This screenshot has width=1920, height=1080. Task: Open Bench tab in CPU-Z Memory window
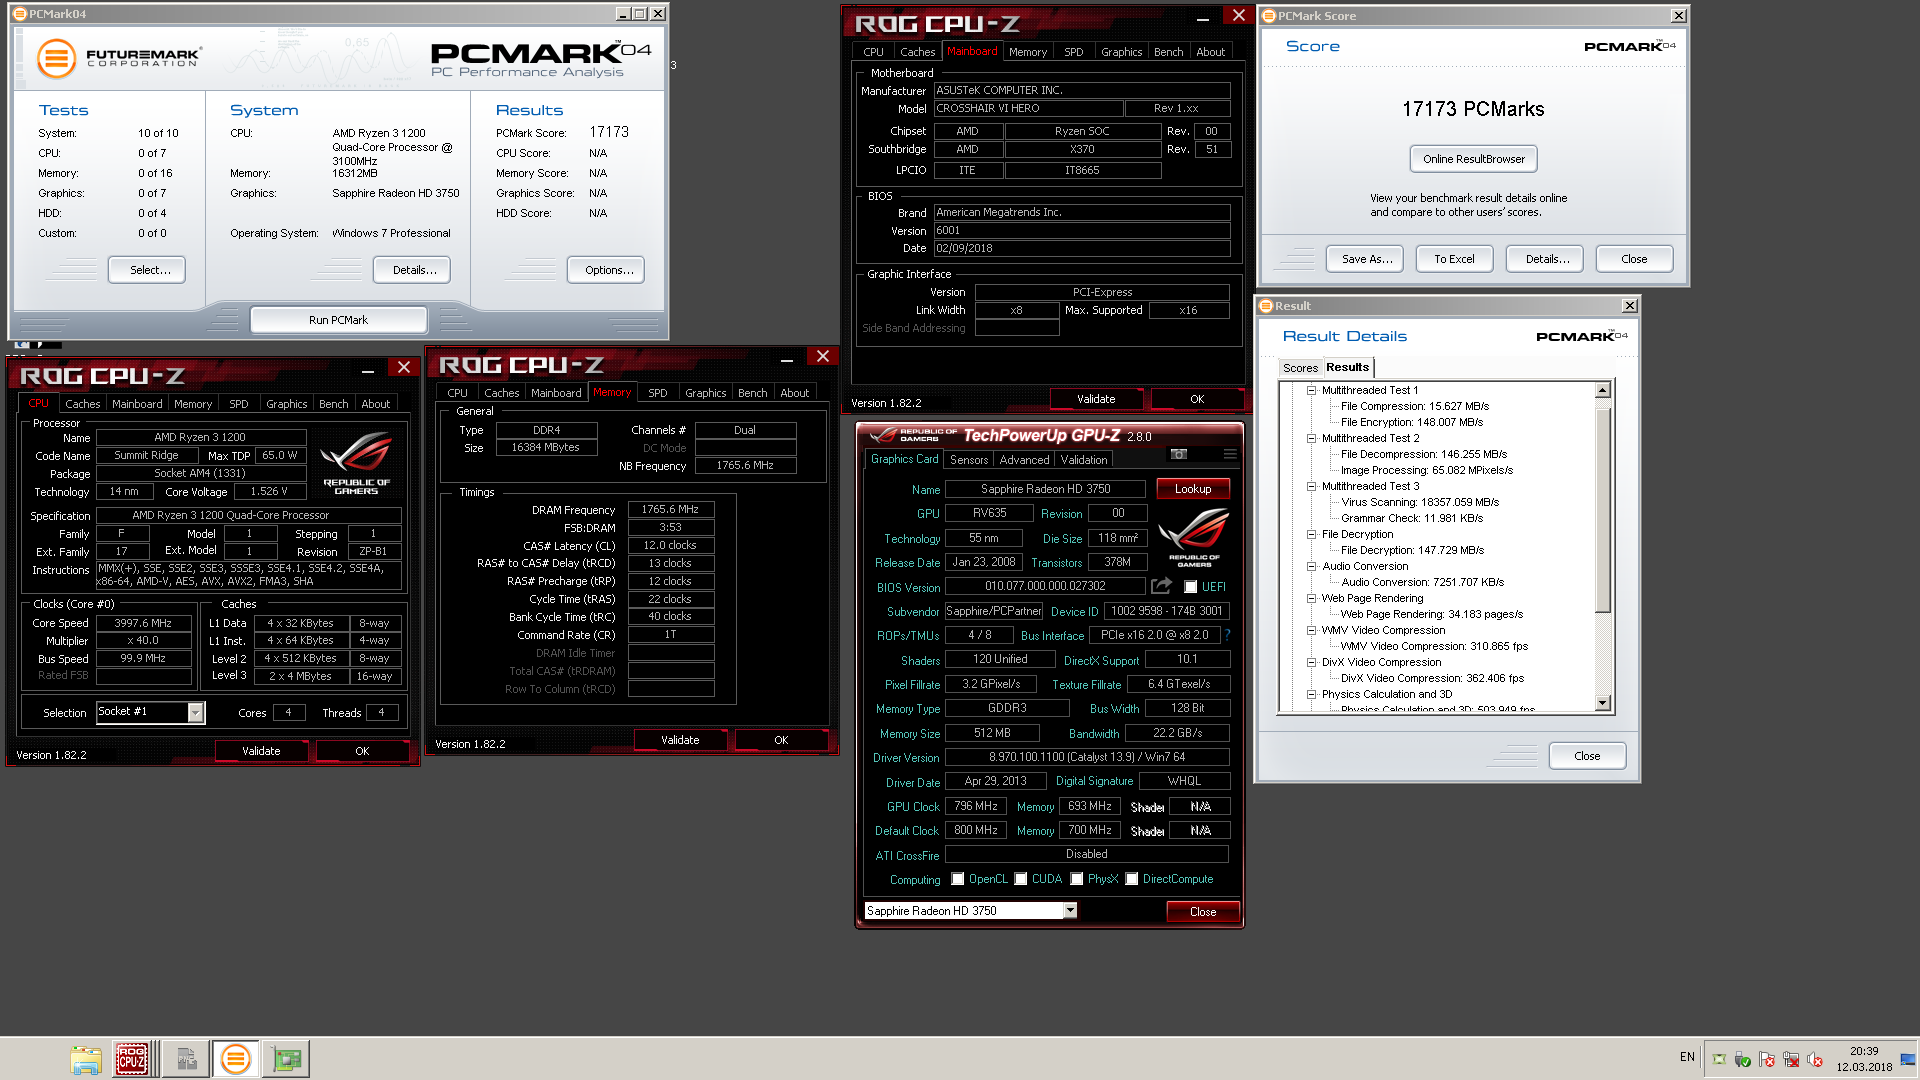point(752,393)
